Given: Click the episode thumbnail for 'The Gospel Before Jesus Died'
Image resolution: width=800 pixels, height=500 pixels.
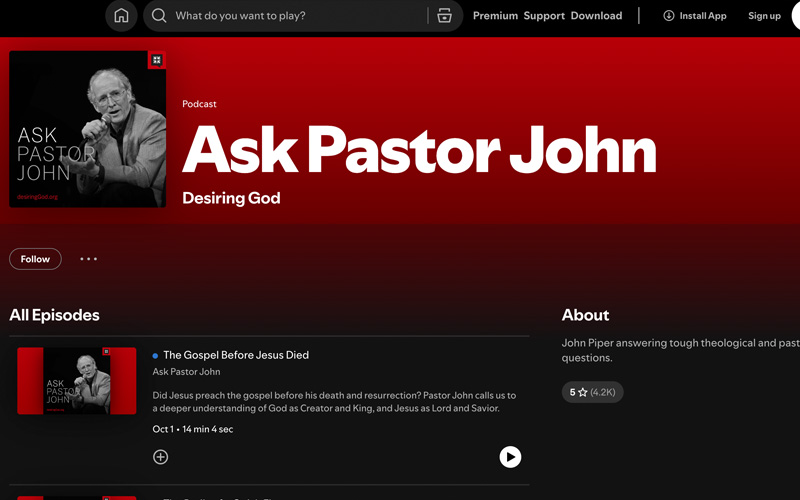Looking at the screenshot, I should [x=77, y=381].
